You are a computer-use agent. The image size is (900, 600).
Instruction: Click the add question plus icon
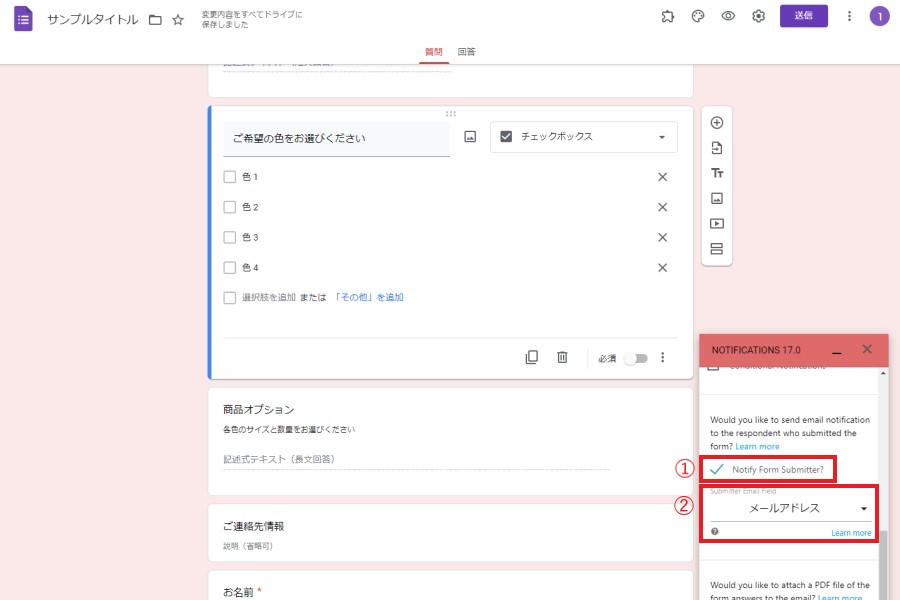(x=716, y=123)
